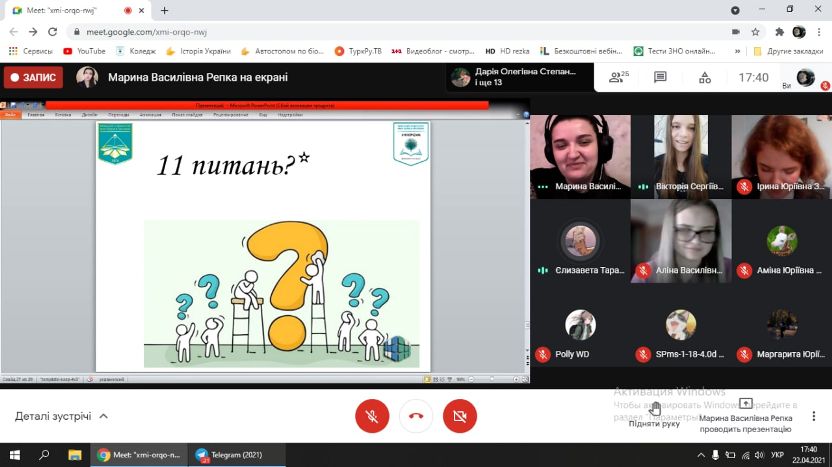Open the participants list icon

point(612,77)
